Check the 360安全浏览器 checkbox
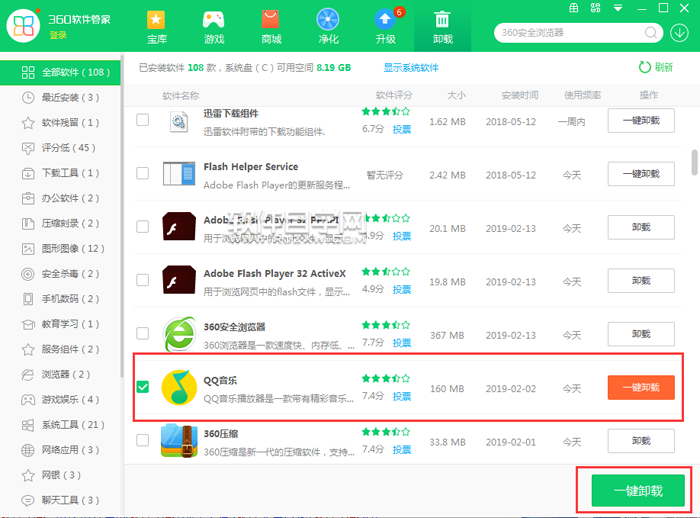 tap(142, 333)
